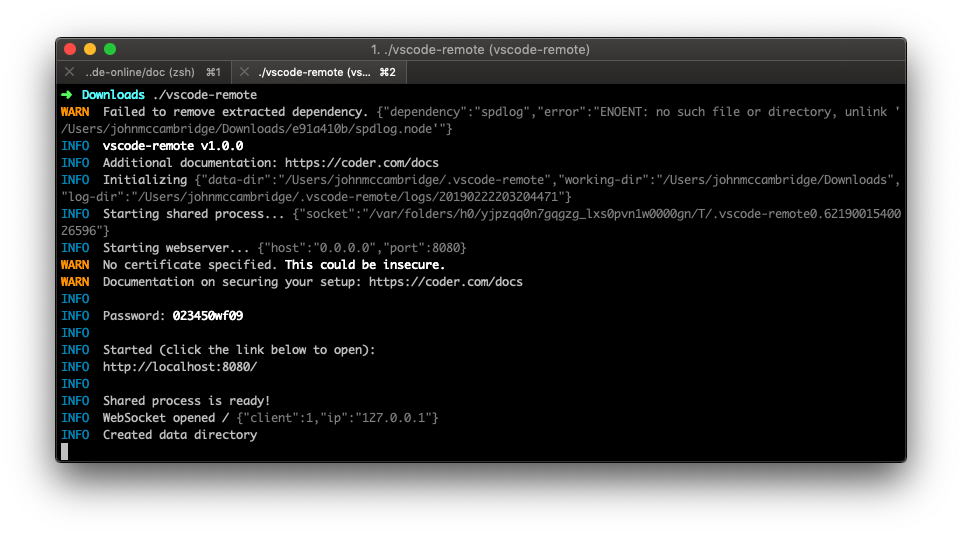Click the password text 023450wf09
This screenshot has width=962, height=536.
coord(208,316)
